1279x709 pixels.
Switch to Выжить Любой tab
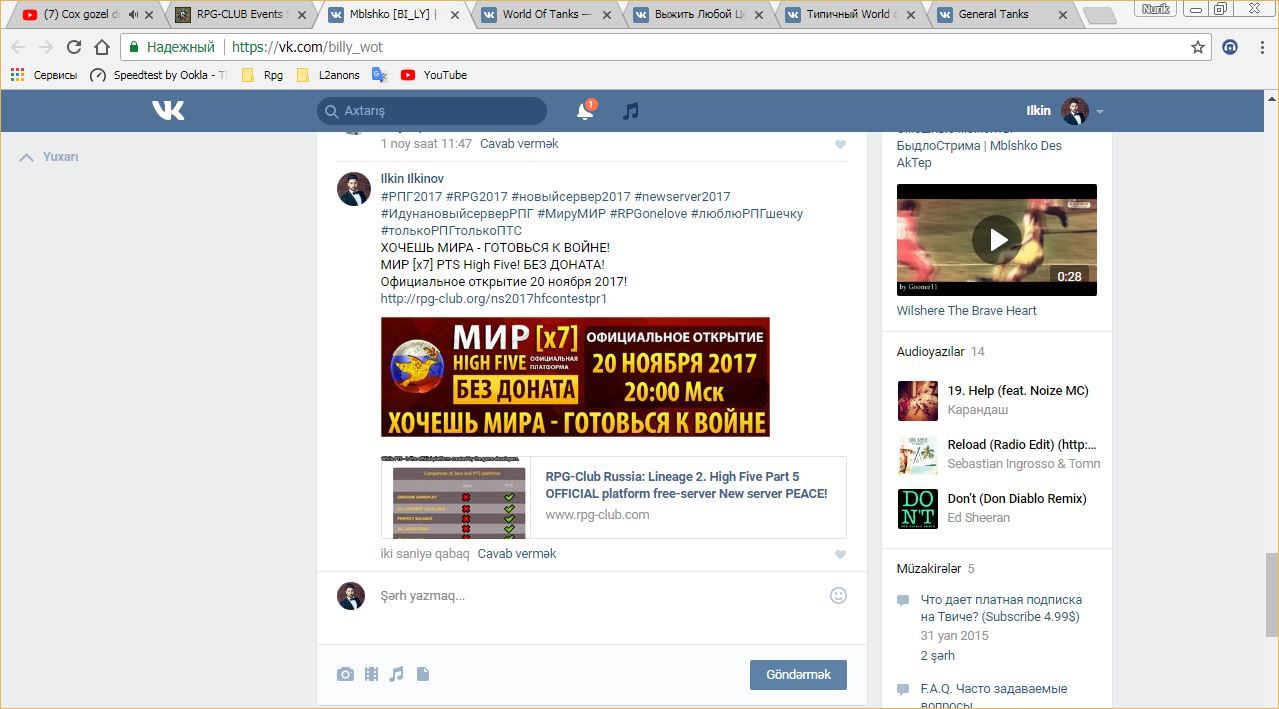pyautogui.click(x=698, y=15)
